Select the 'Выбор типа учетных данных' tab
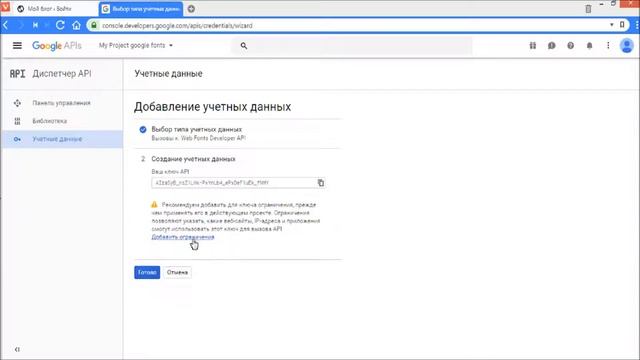The width and height of the screenshot is (640, 360). coord(141,9)
